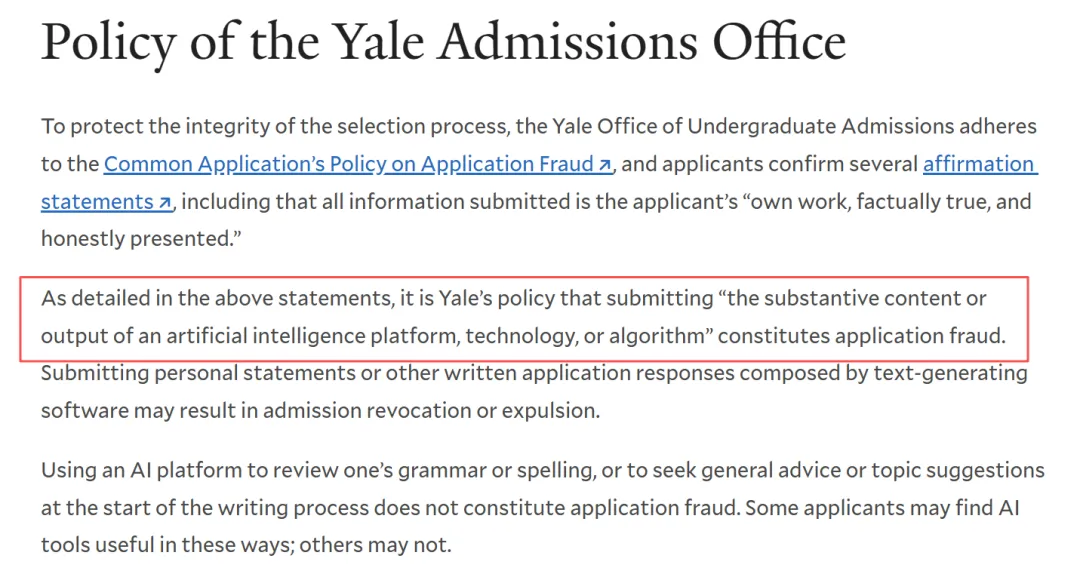Click the hyphenated word "text-generating"

[x=951, y=373]
